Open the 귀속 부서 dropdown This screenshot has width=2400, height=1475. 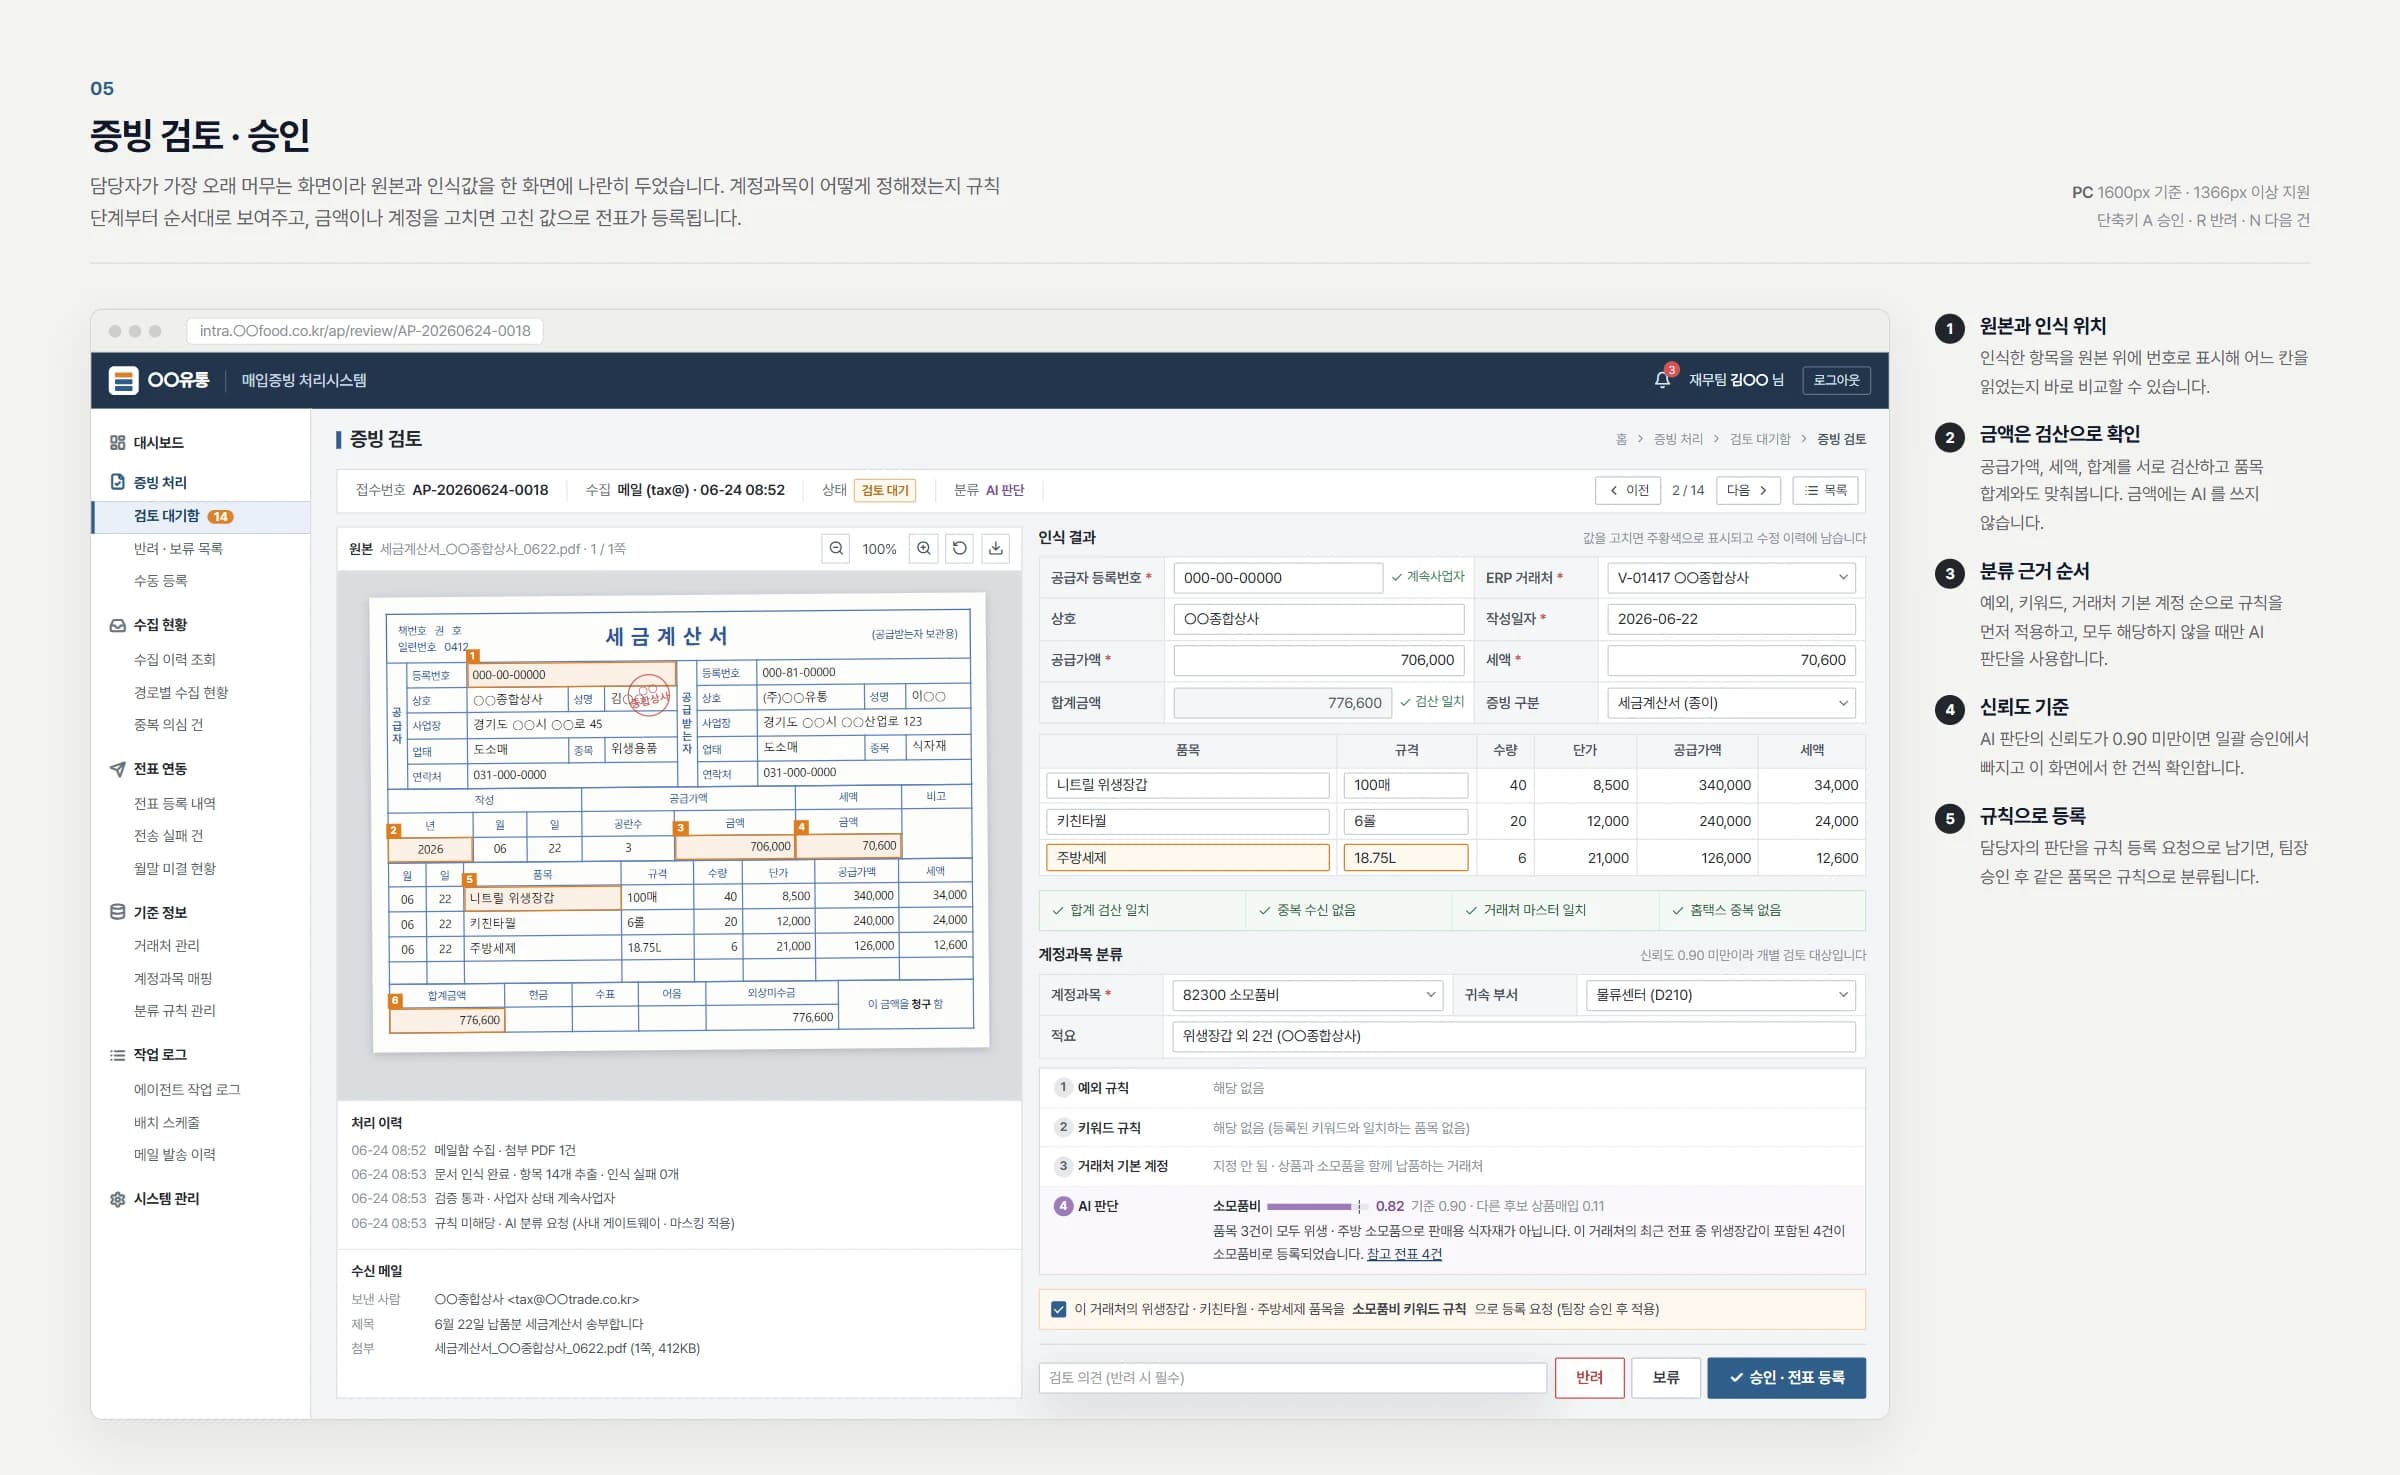1720,994
